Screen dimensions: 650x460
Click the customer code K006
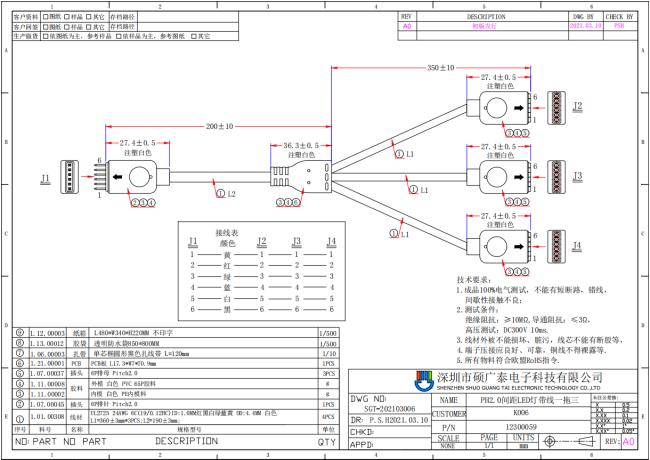pyautogui.click(x=494, y=411)
